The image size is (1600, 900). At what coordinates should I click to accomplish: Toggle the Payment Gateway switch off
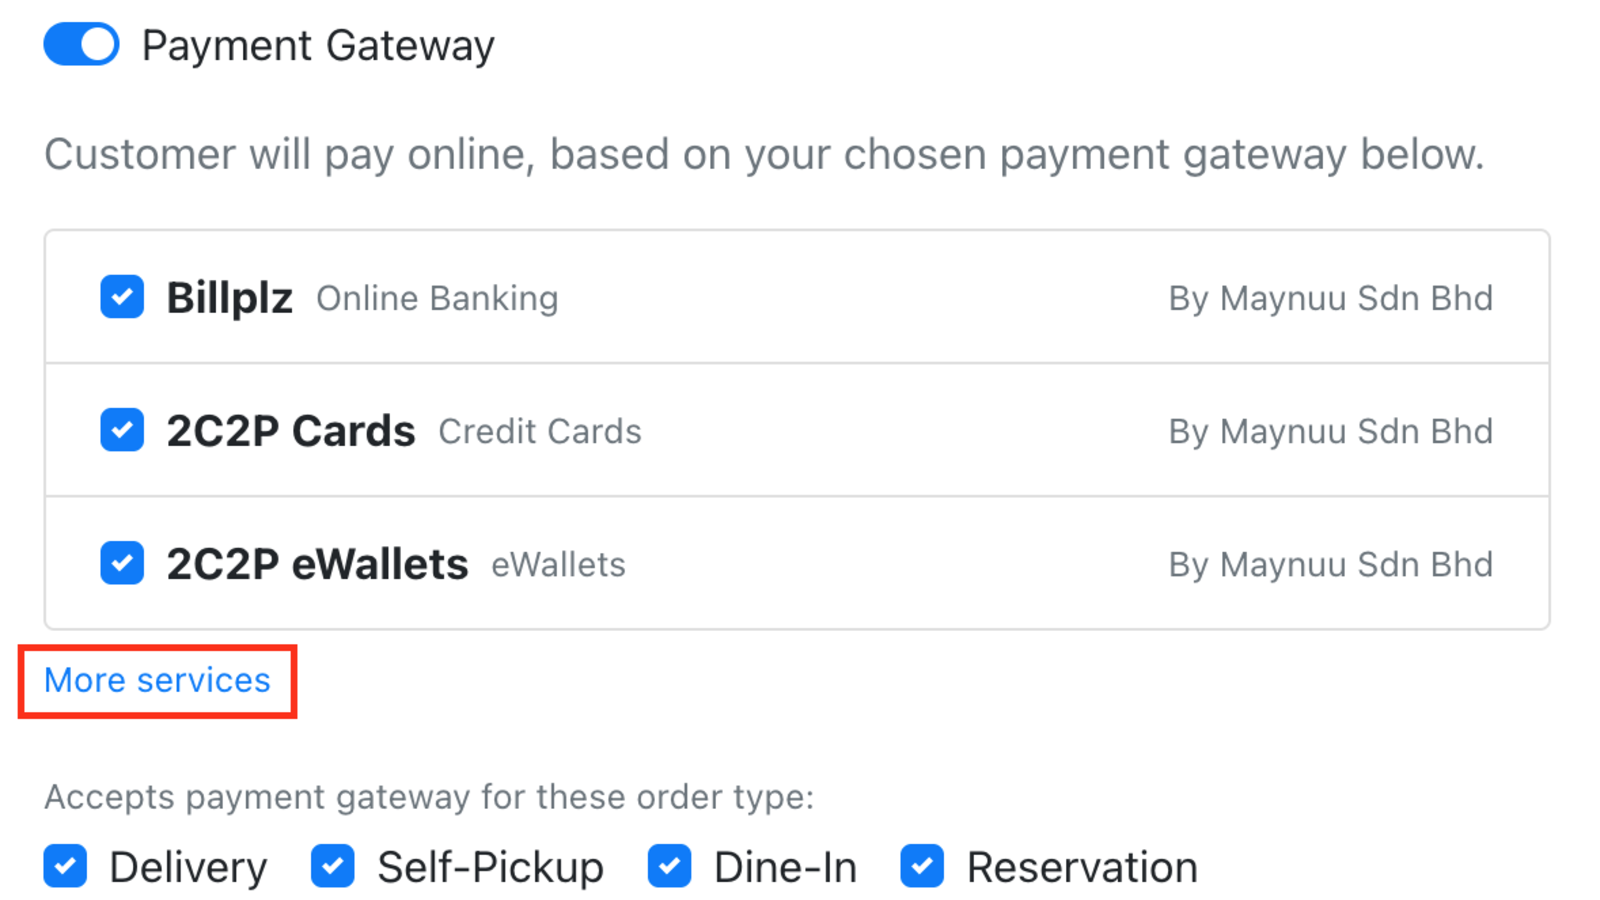tap(81, 45)
